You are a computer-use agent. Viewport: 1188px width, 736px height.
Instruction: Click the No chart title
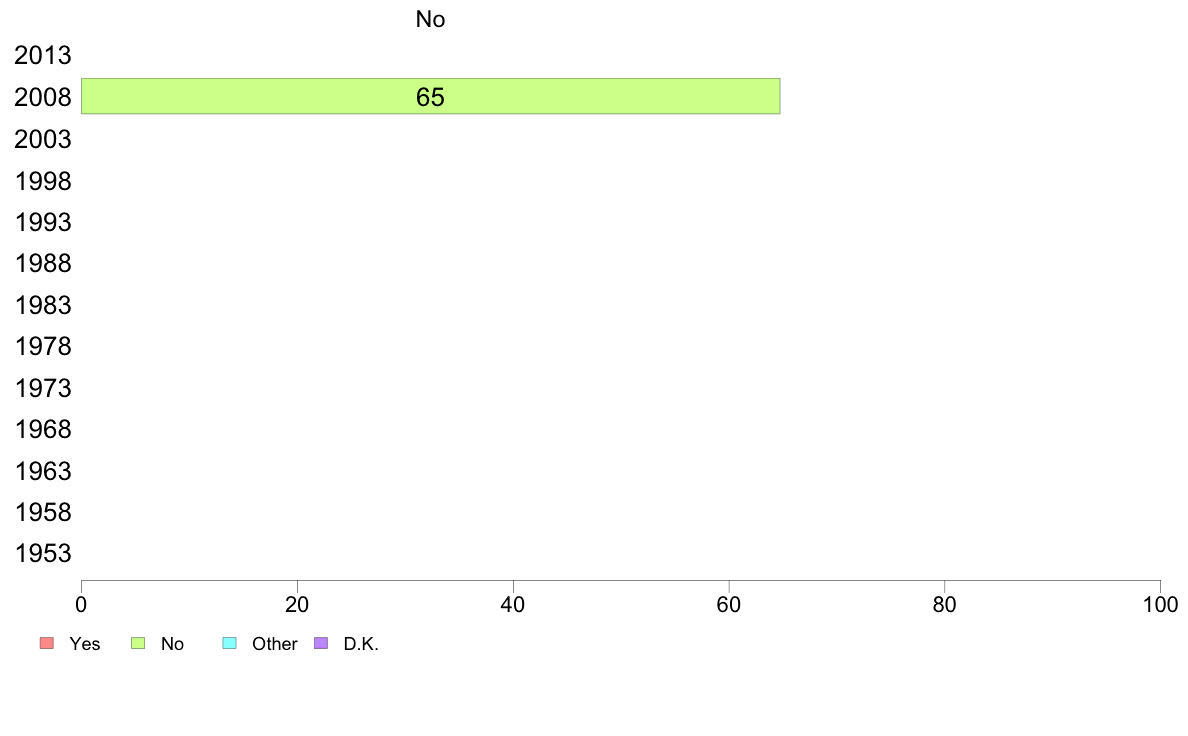pos(430,19)
